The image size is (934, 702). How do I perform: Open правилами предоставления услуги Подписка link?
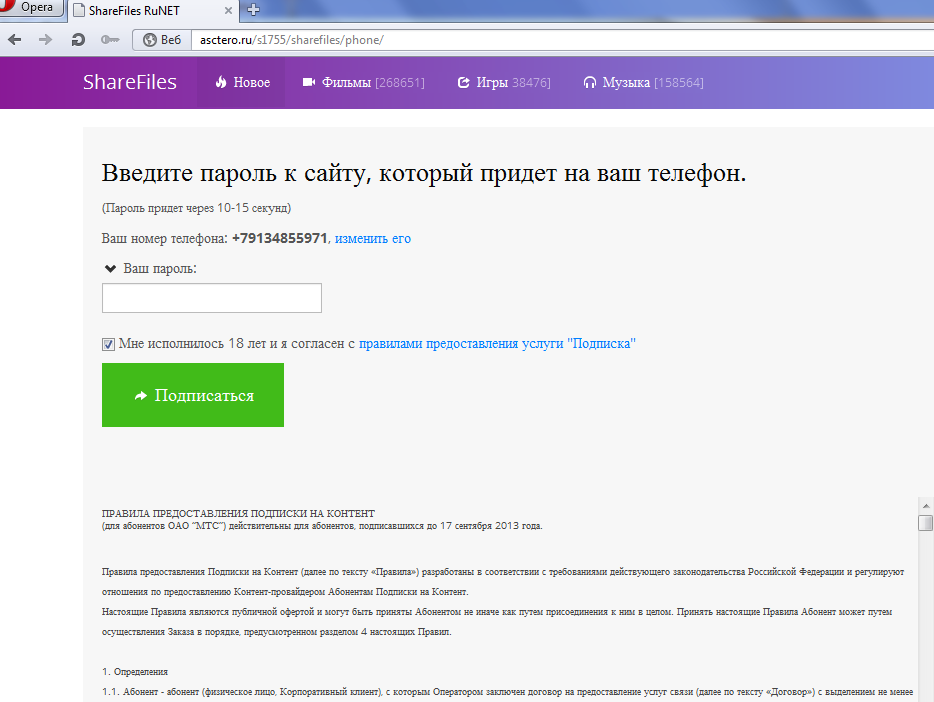click(x=497, y=344)
